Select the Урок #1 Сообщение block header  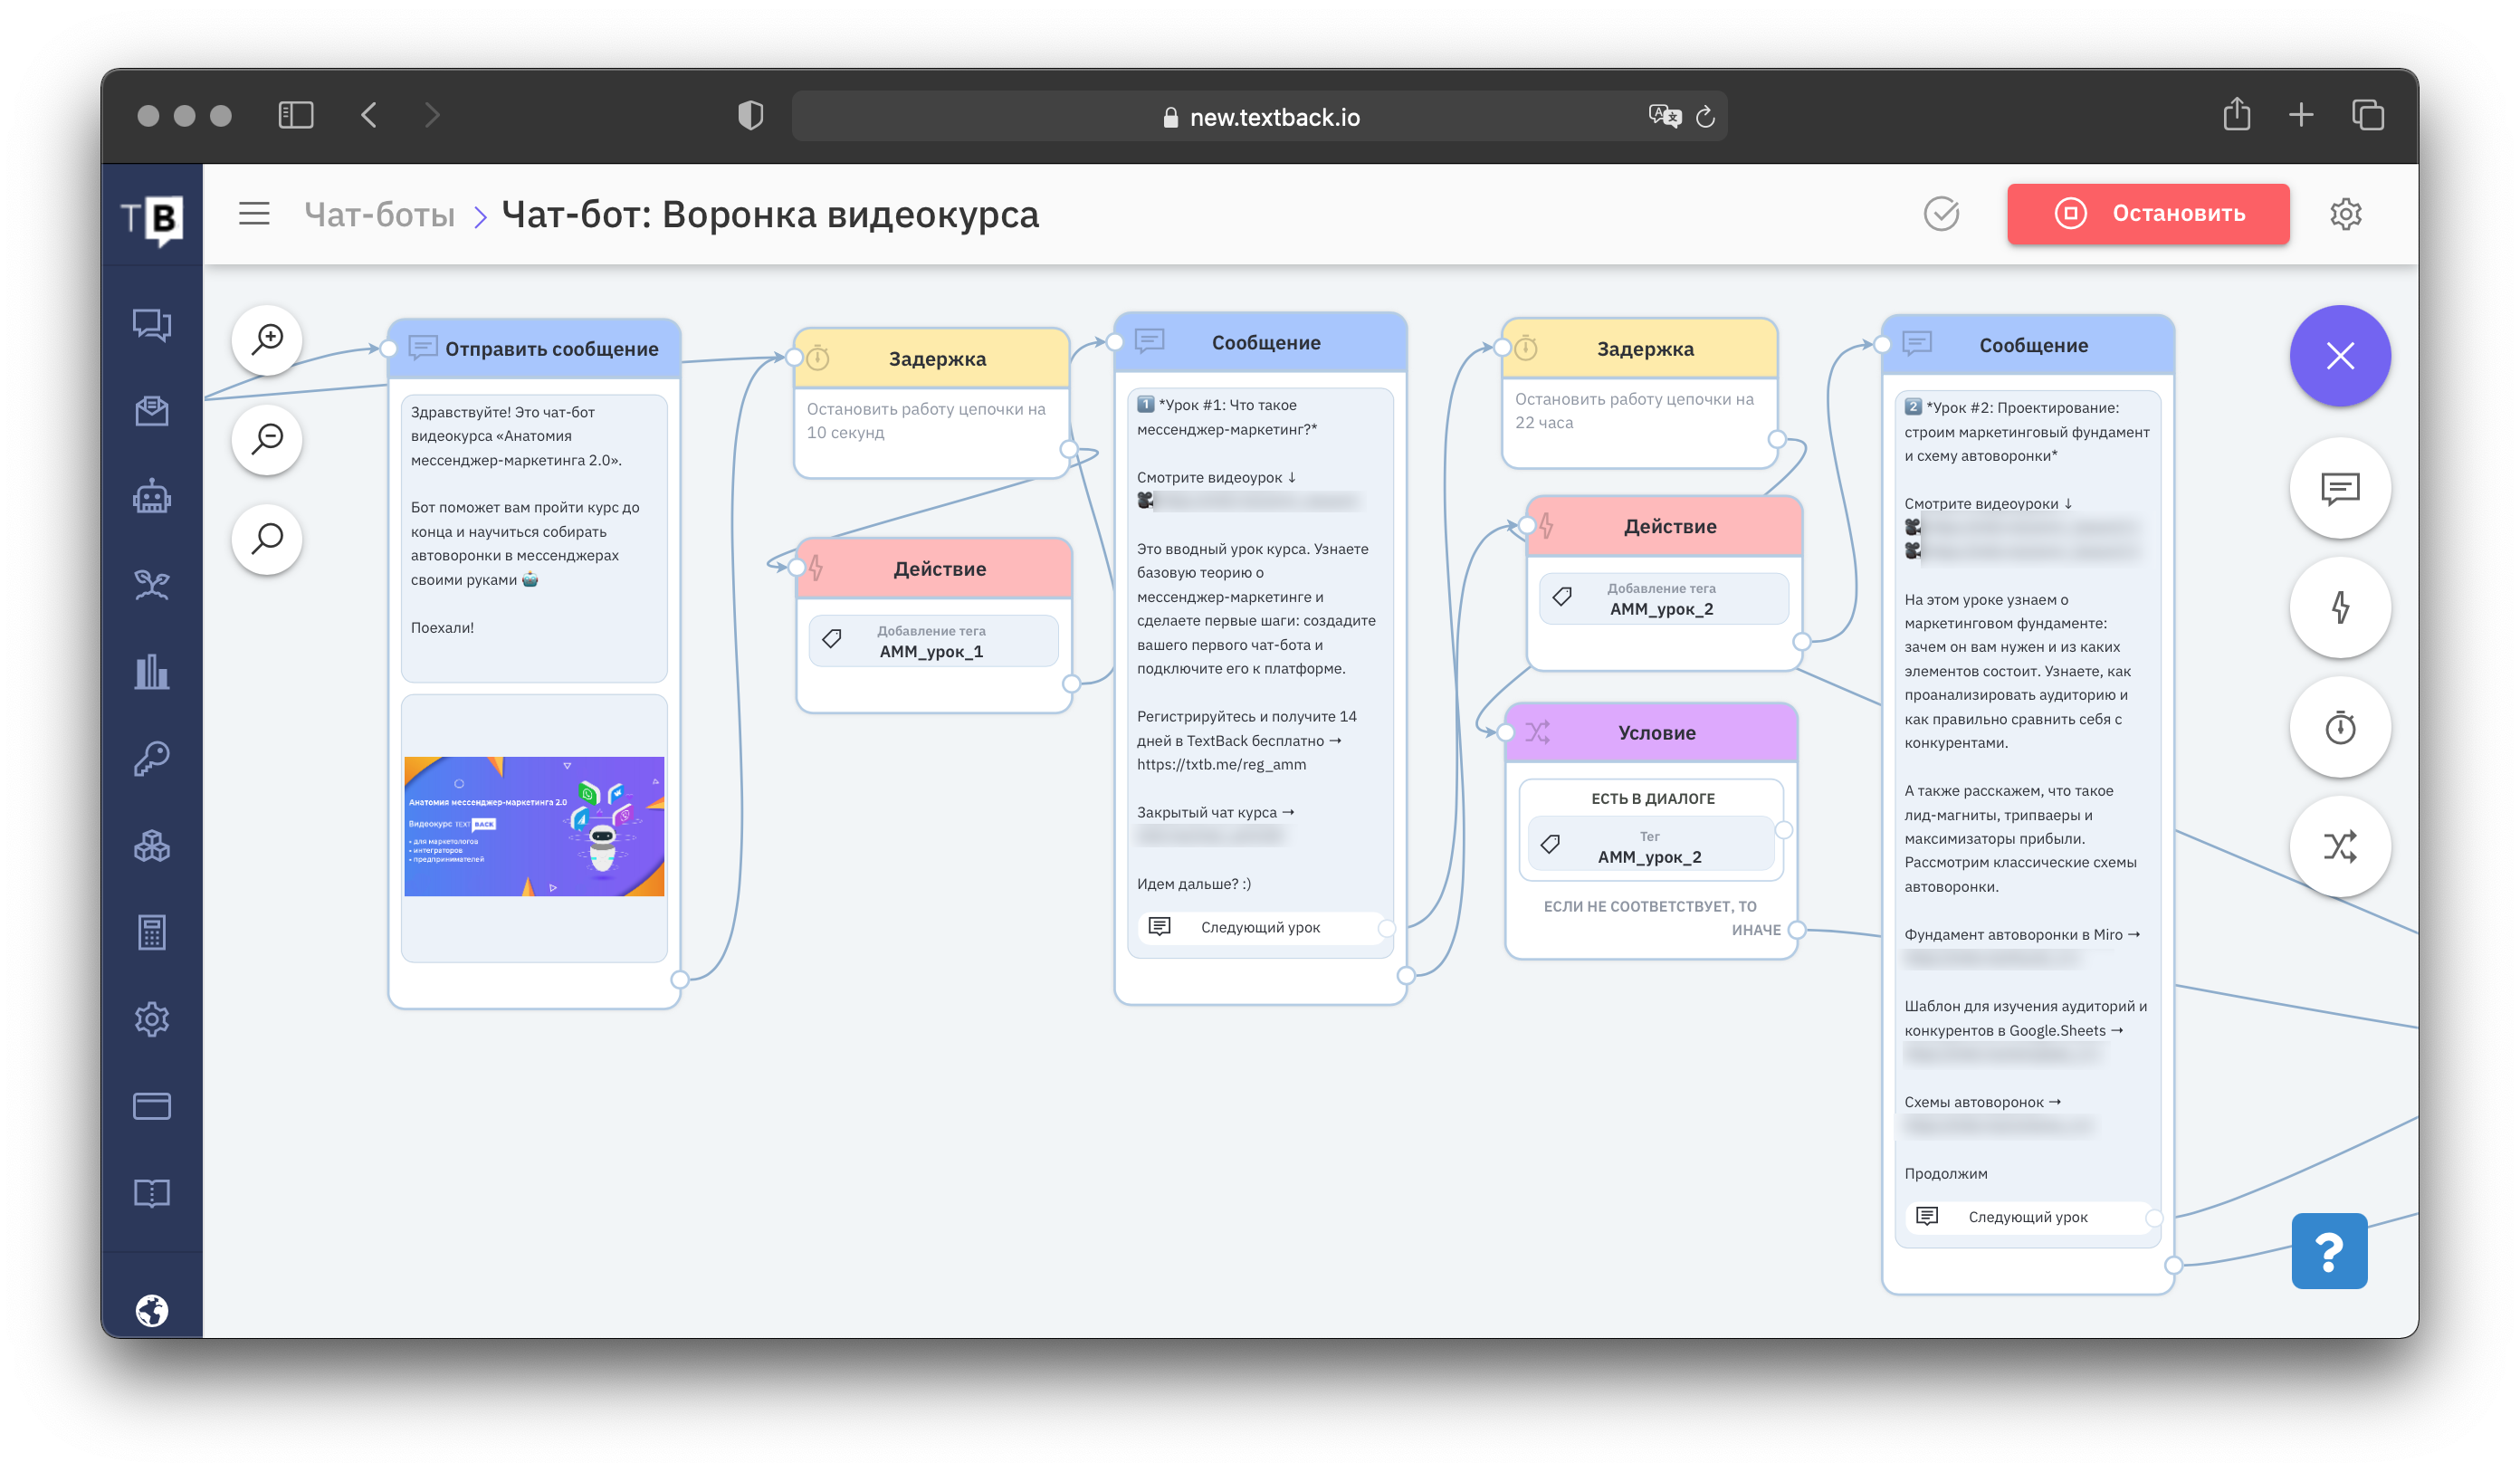click(1260, 342)
